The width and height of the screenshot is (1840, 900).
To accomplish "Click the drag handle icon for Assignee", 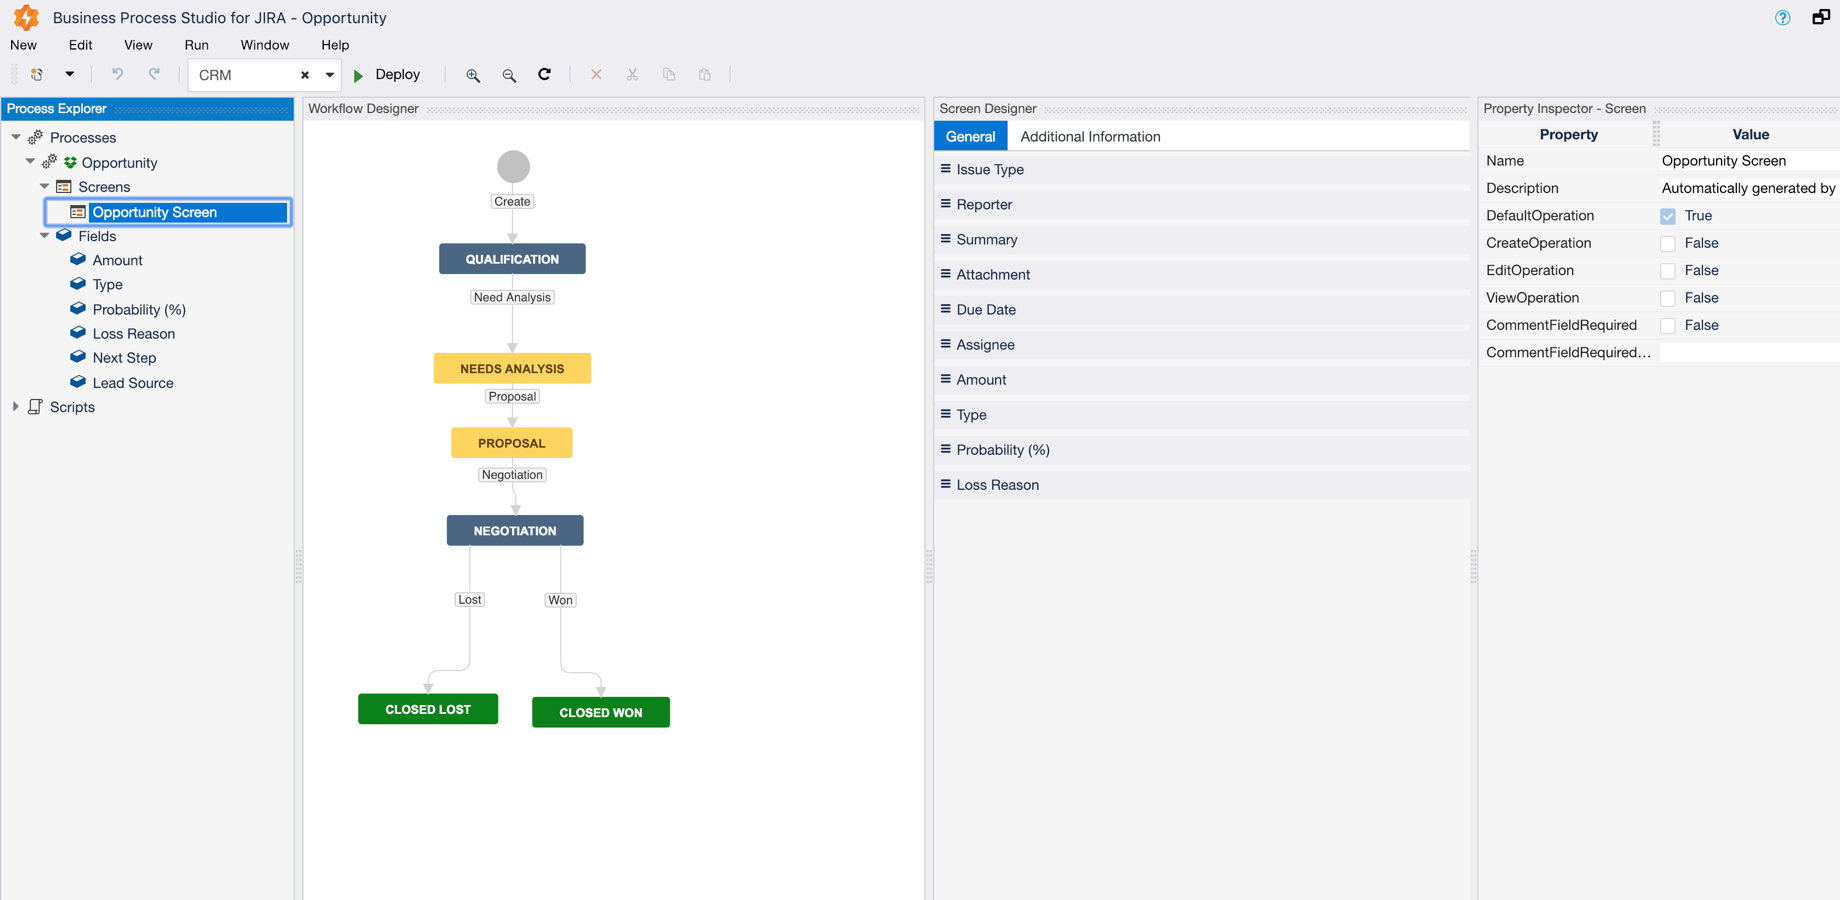I will point(945,344).
